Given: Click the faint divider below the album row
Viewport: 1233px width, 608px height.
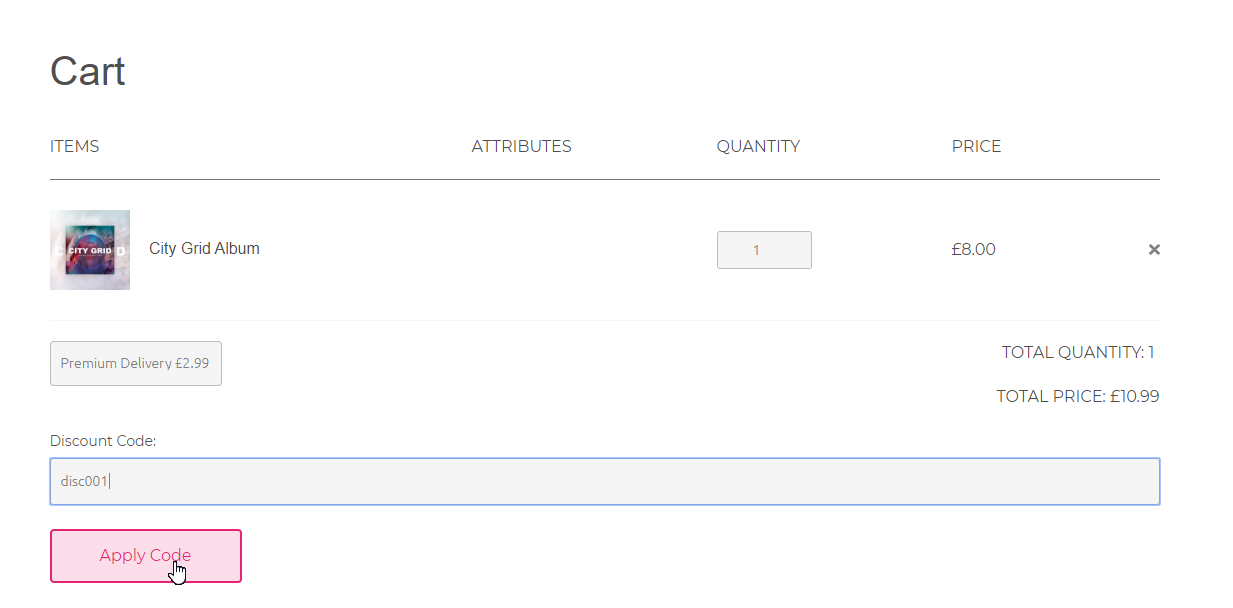Looking at the screenshot, I should click(604, 320).
